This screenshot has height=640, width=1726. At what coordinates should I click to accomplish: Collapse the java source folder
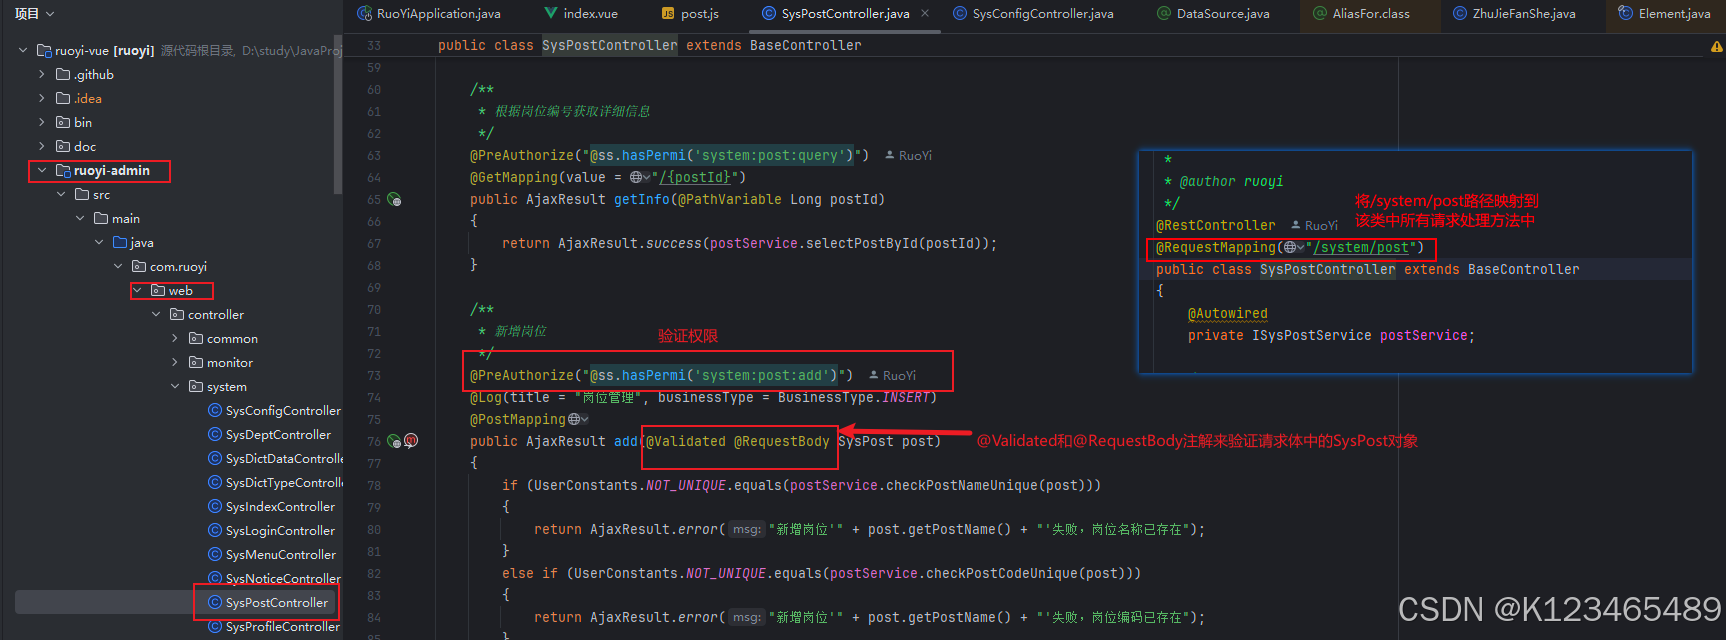click(x=99, y=242)
